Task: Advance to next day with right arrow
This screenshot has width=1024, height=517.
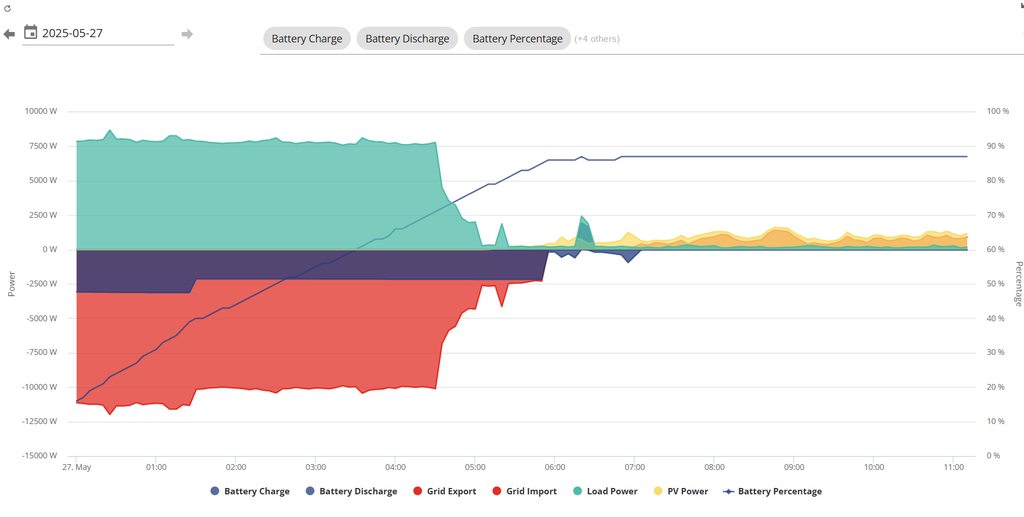Action: point(187,34)
